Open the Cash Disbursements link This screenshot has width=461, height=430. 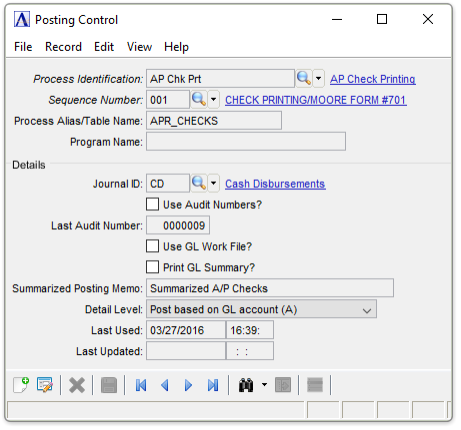click(x=275, y=184)
